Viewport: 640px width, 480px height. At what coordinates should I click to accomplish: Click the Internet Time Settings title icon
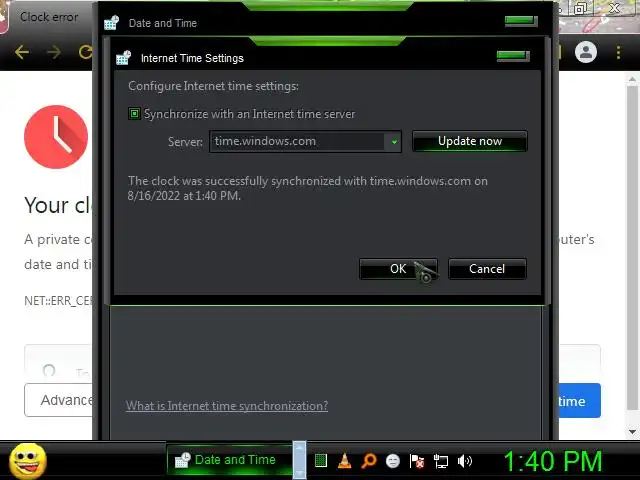point(123,58)
